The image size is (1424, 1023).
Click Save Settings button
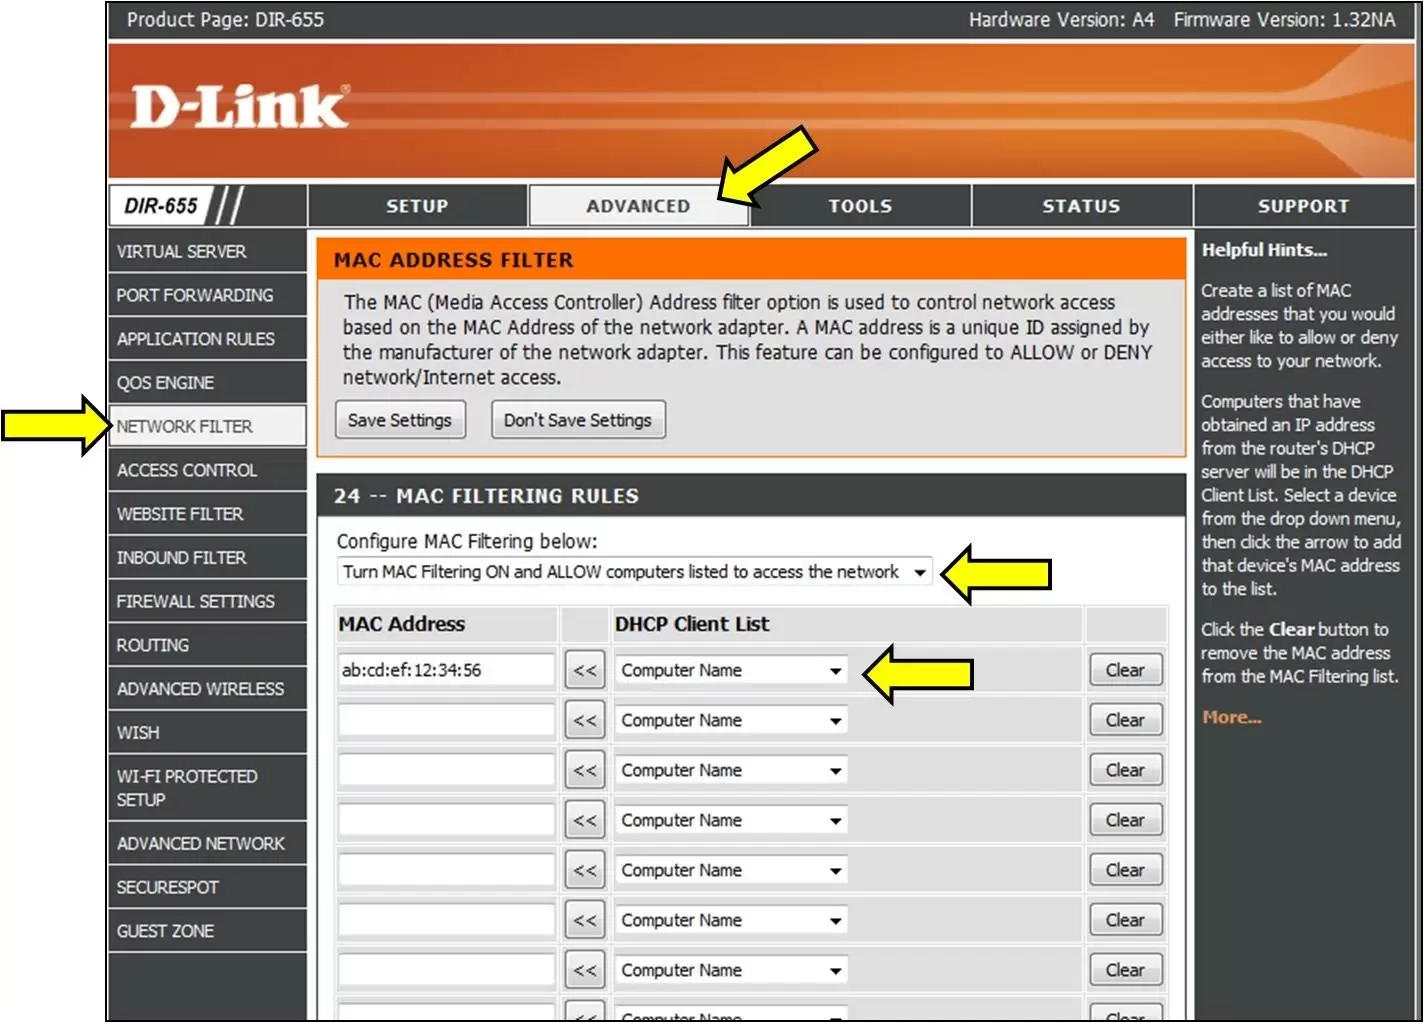400,420
